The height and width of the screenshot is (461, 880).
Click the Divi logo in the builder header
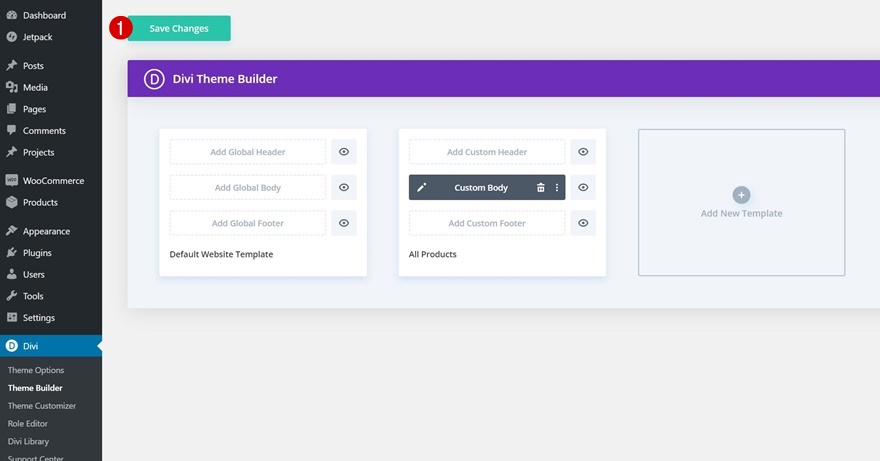(x=154, y=79)
